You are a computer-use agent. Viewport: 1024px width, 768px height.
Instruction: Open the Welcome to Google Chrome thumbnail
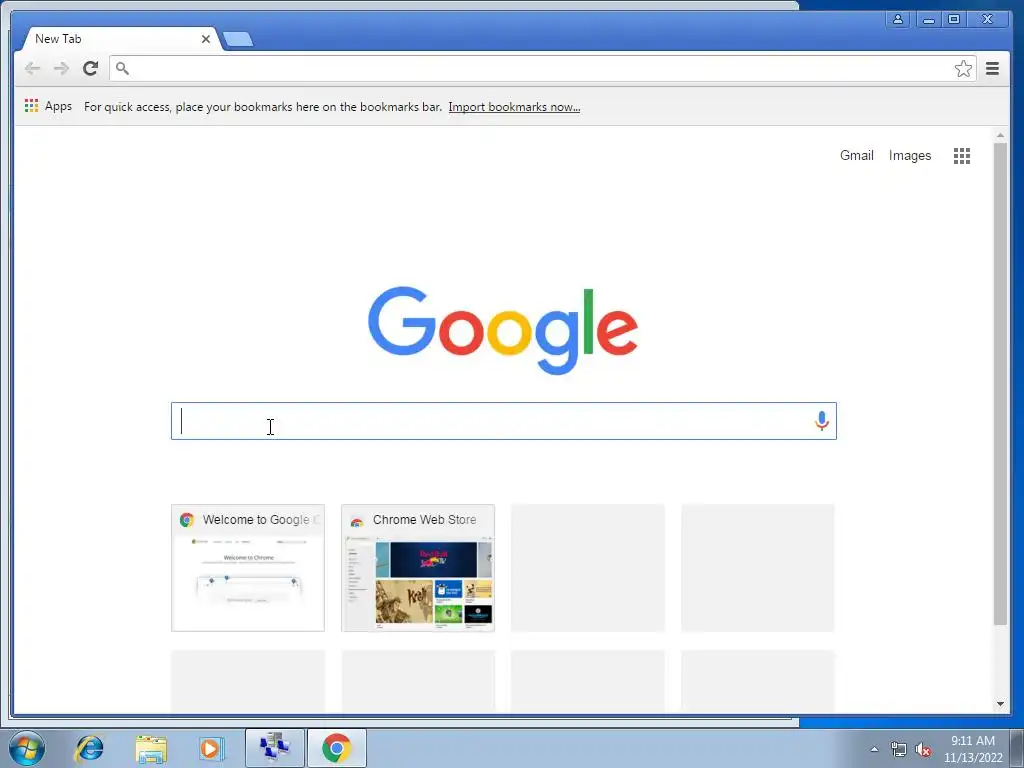(248, 568)
